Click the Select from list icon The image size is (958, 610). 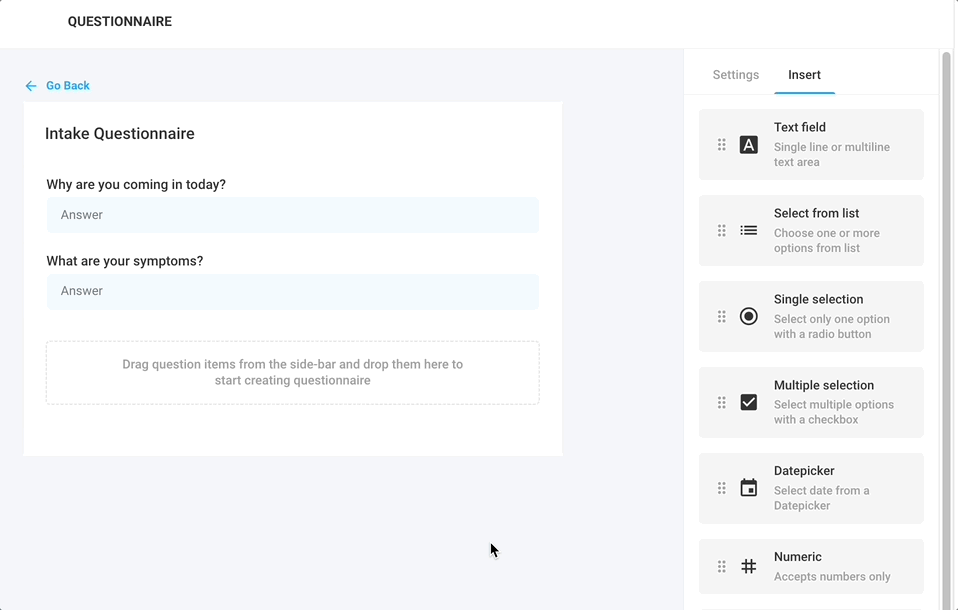coord(748,230)
